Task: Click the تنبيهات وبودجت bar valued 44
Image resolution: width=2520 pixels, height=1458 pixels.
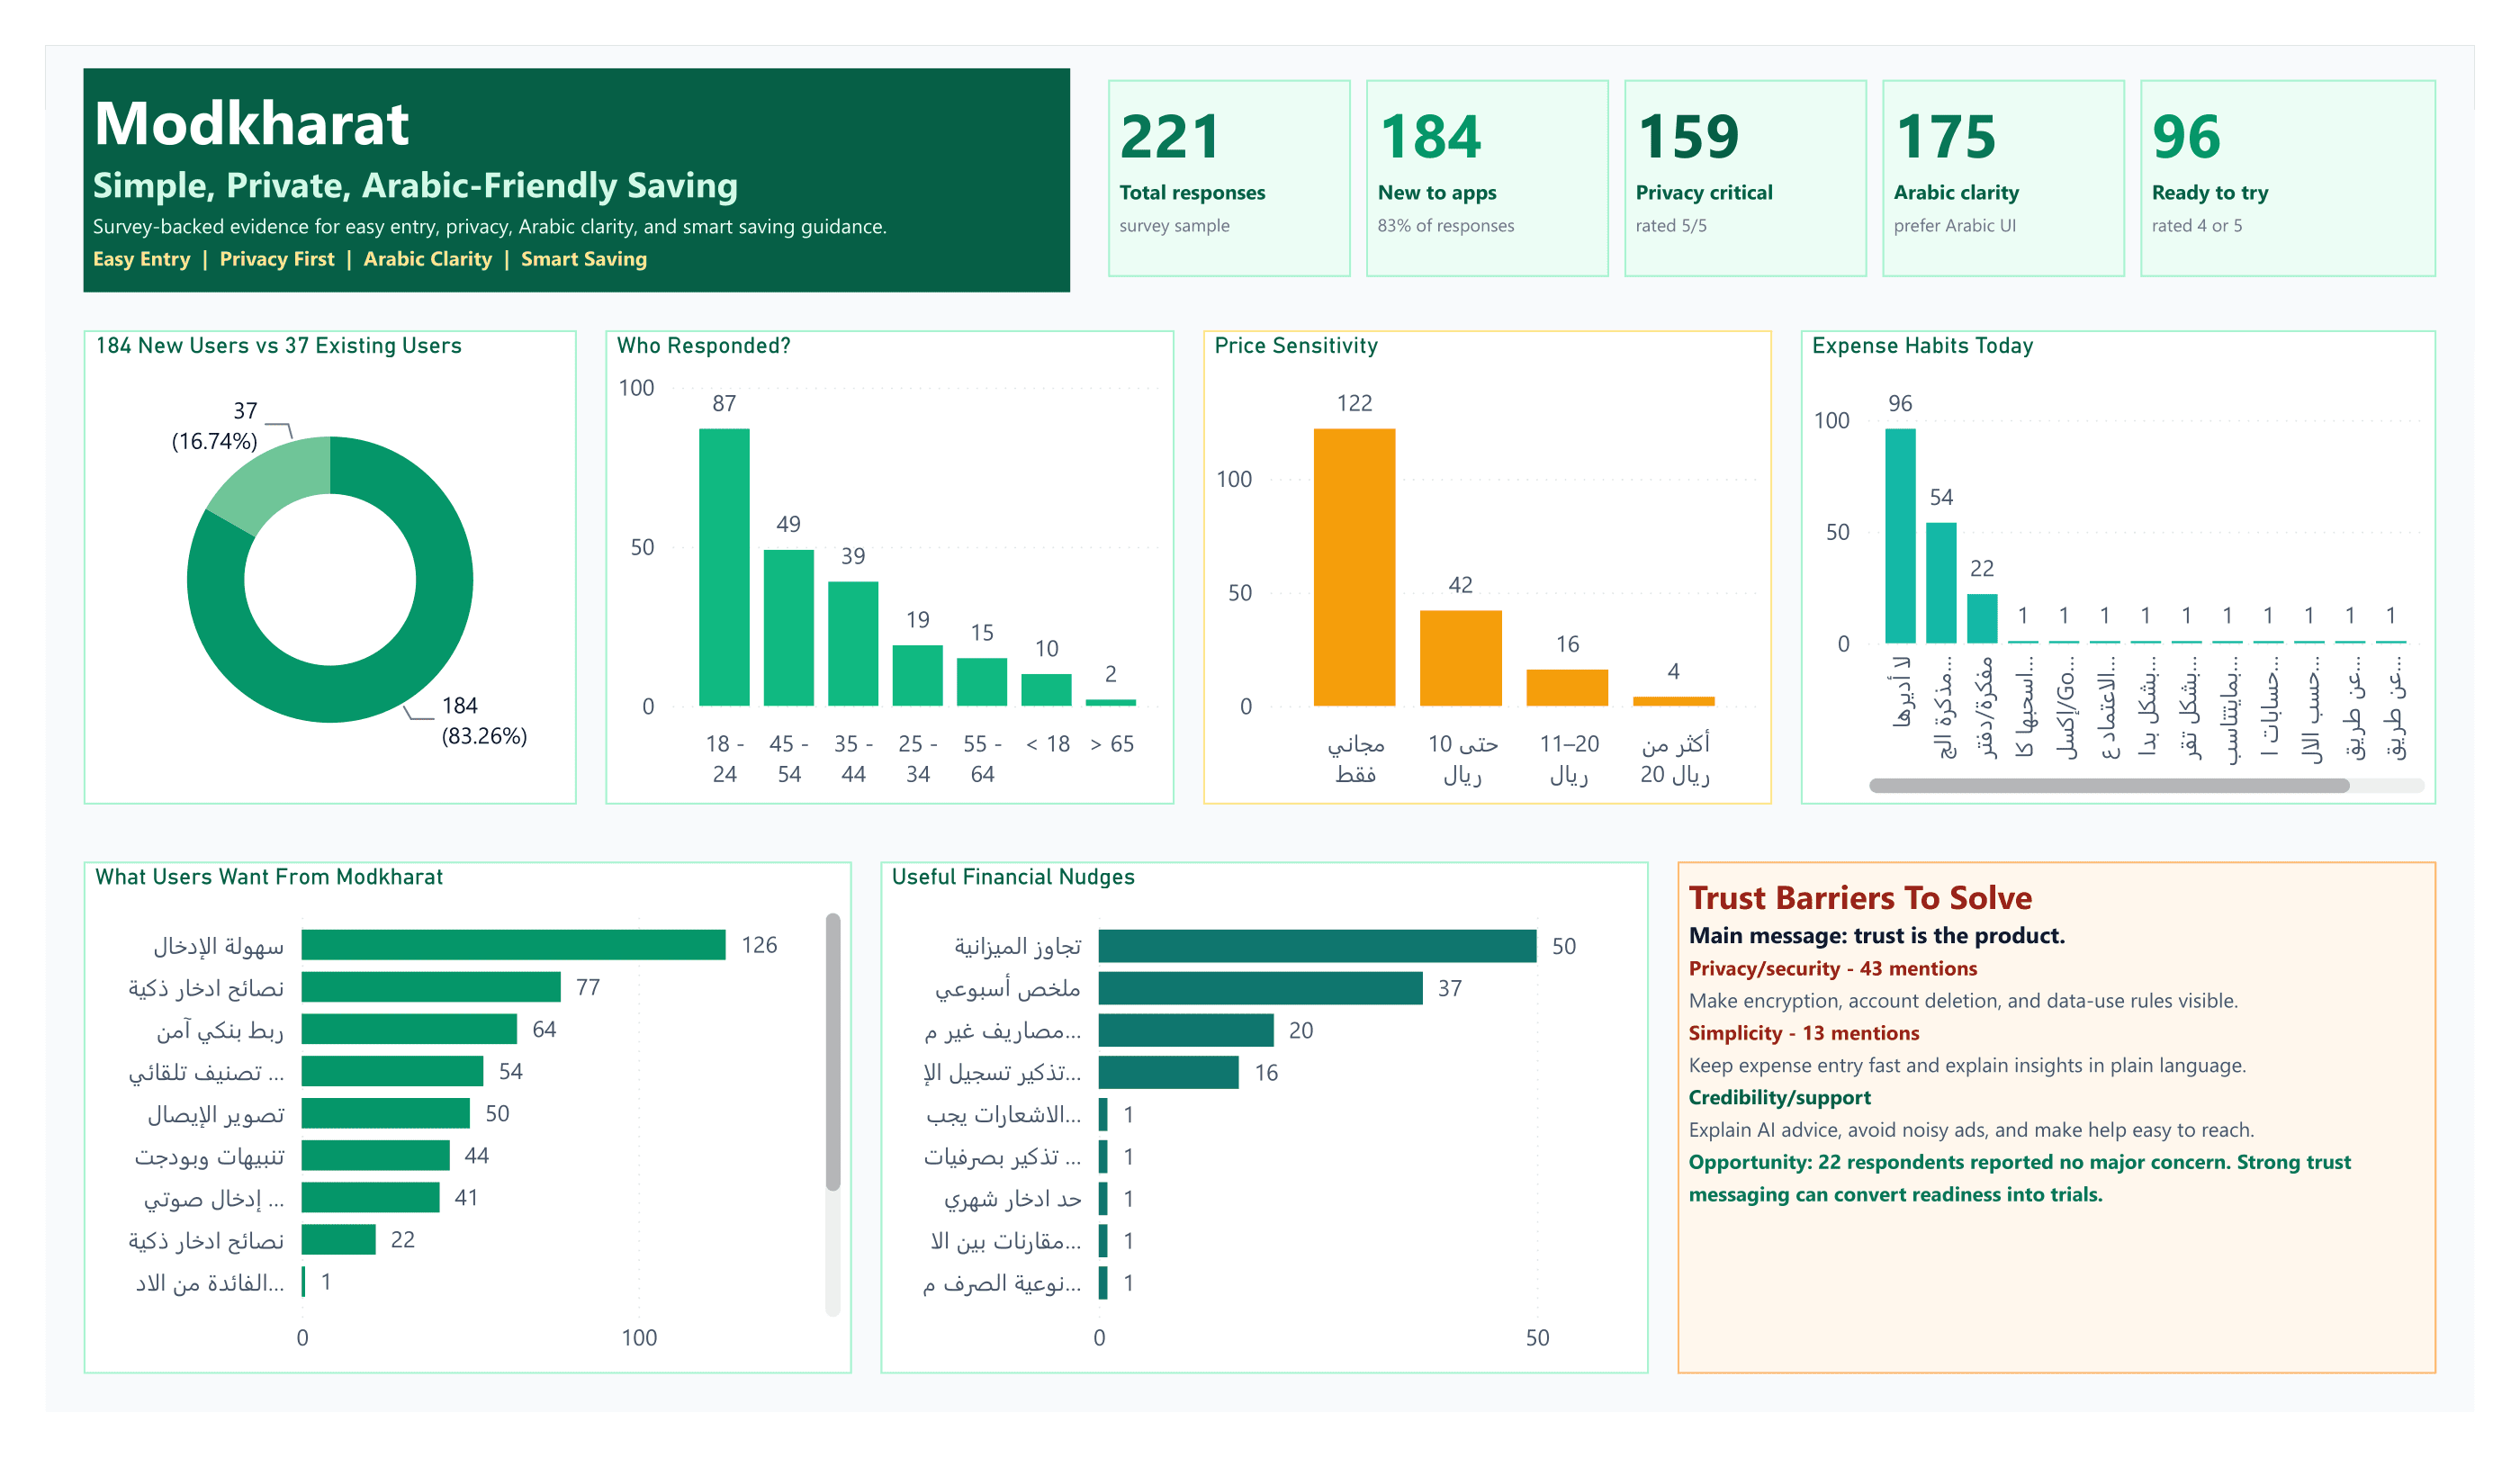Action: tap(376, 1155)
